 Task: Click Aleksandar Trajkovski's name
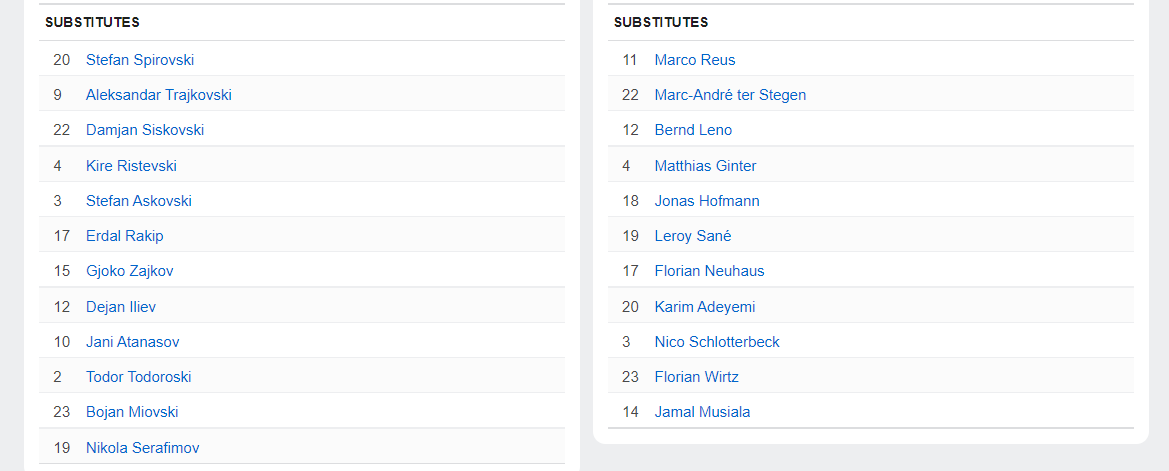pos(159,95)
